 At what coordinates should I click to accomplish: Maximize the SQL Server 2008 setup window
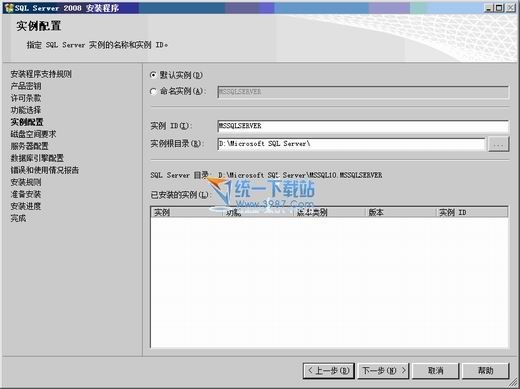click(x=499, y=8)
